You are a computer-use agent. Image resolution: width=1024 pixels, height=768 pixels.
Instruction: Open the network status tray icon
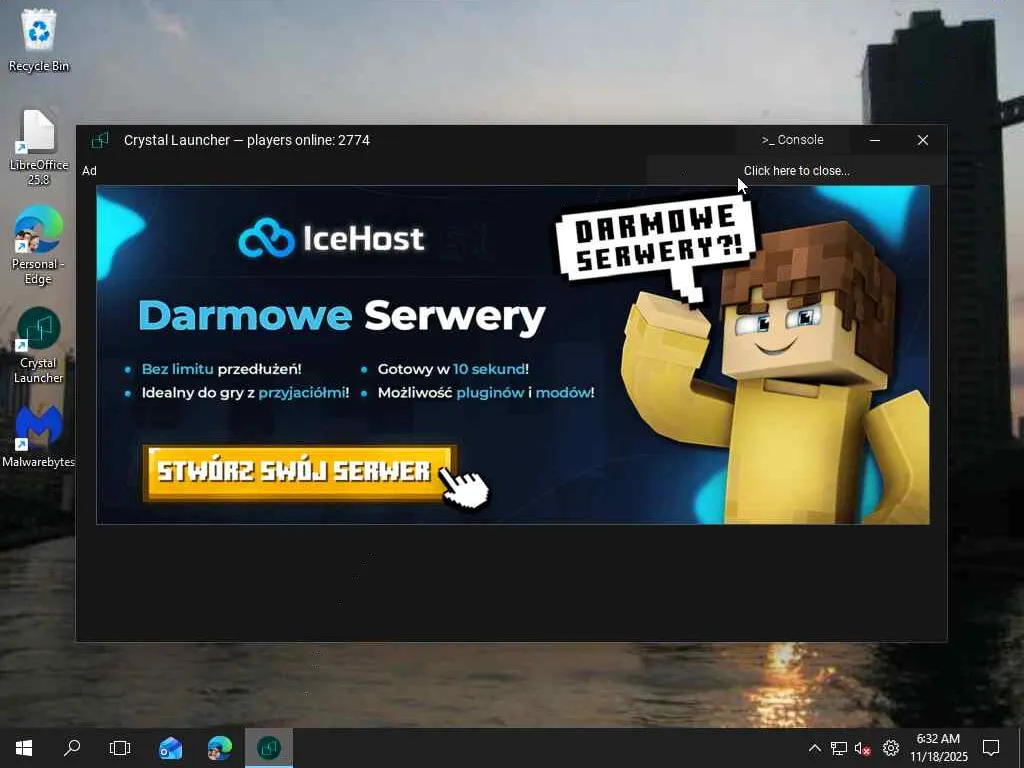[839, 748]
